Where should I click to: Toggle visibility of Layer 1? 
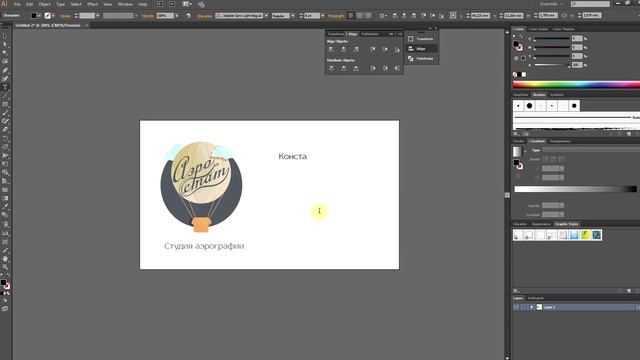point(516,307)
